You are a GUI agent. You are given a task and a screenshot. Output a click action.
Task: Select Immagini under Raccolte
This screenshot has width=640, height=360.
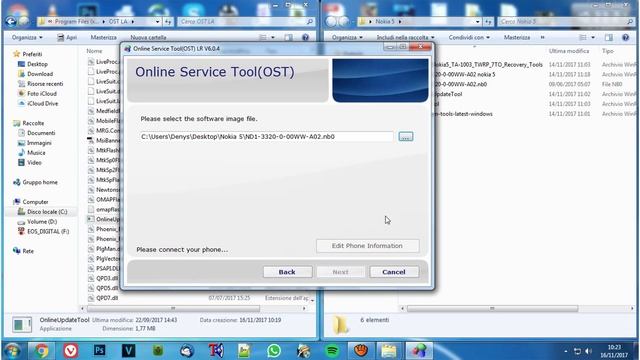point(39,142)
